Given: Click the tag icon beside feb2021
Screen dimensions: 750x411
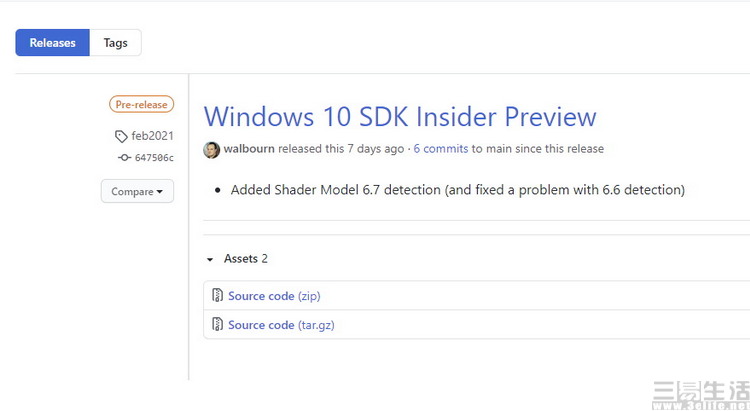Looking at the screenshot, I should coord(121,136).
